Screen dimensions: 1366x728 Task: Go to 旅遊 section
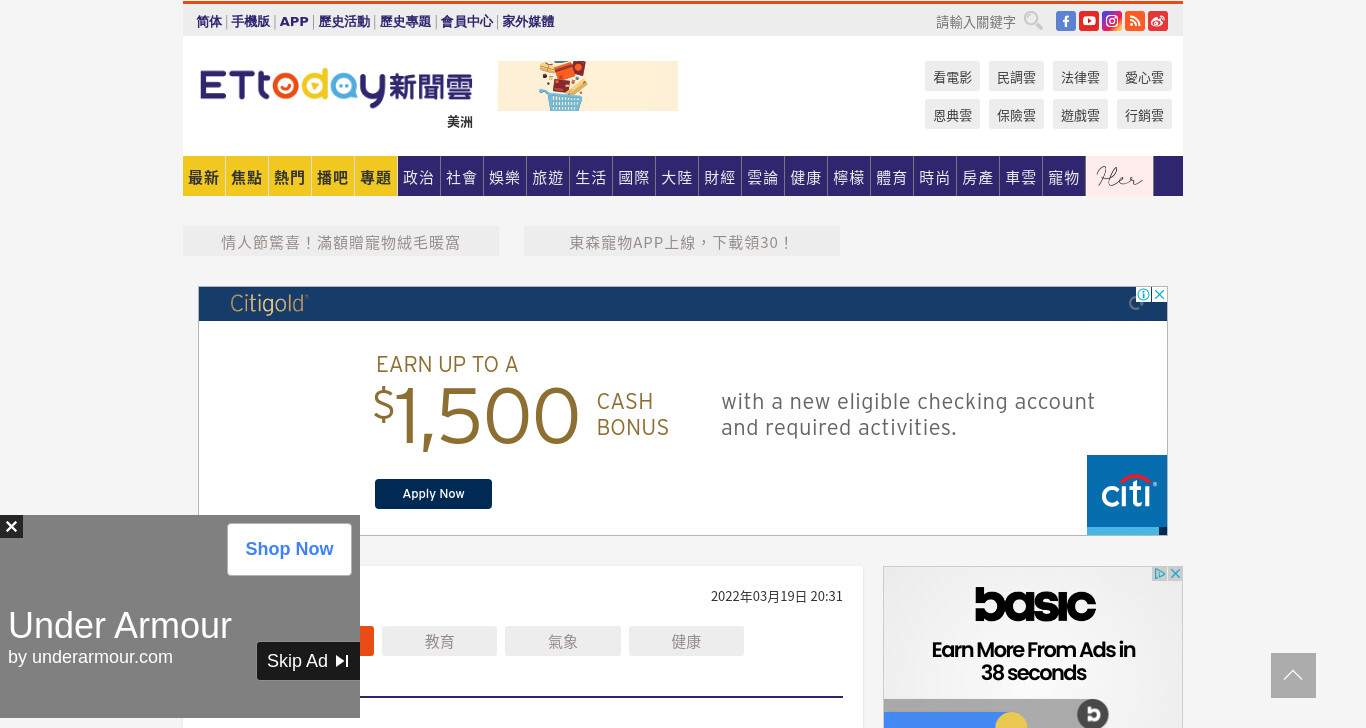tap(548, 176)
